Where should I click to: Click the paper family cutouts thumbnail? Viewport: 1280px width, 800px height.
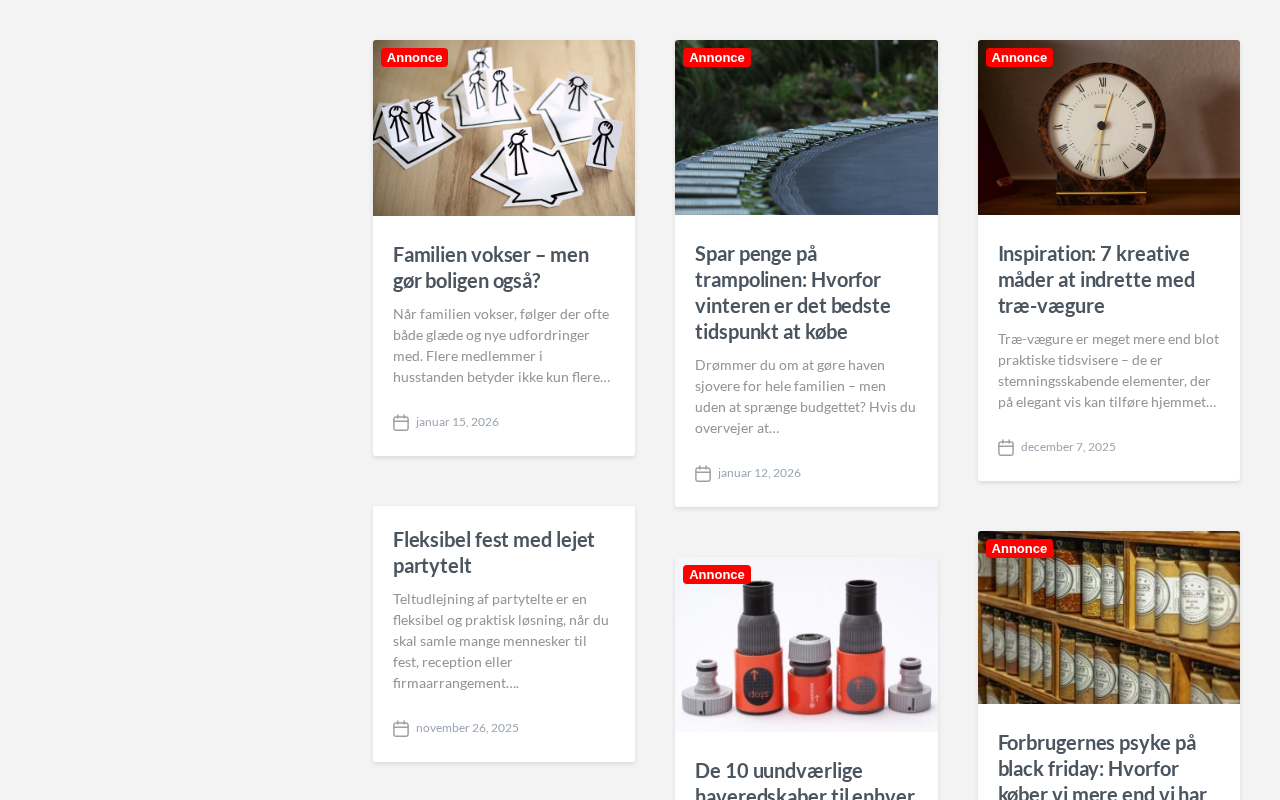click(504, 128)
